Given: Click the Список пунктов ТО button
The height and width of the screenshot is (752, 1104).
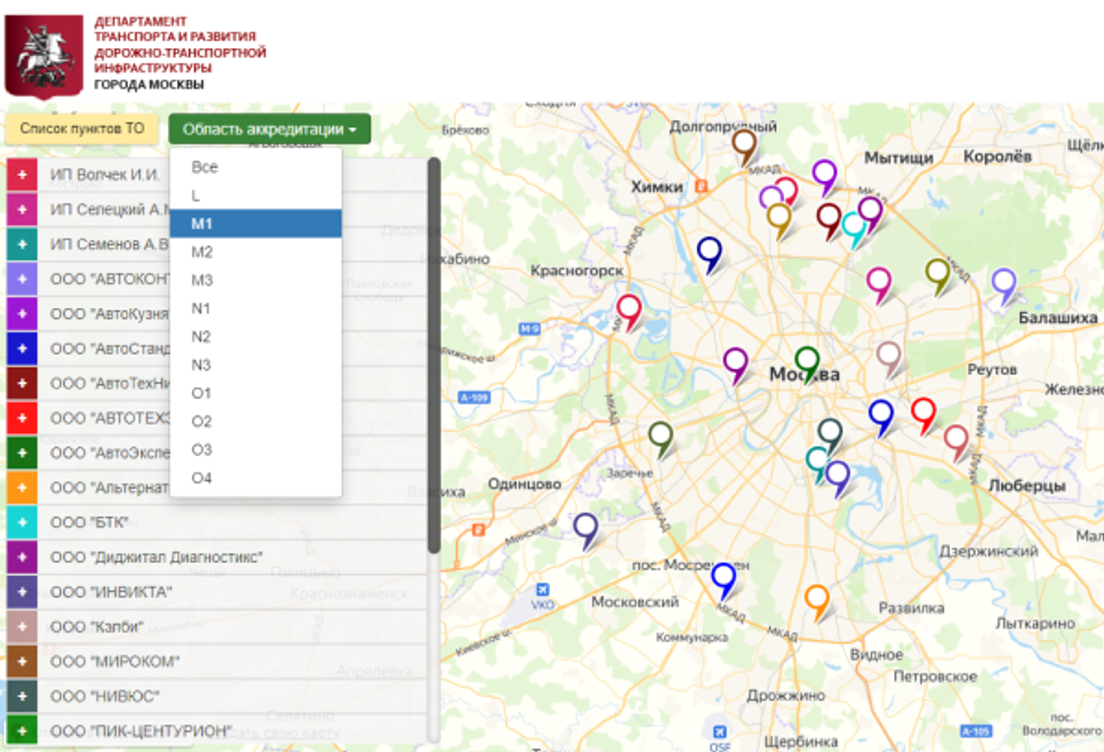Looking at the screenshot, I should [x=82, y=129].
